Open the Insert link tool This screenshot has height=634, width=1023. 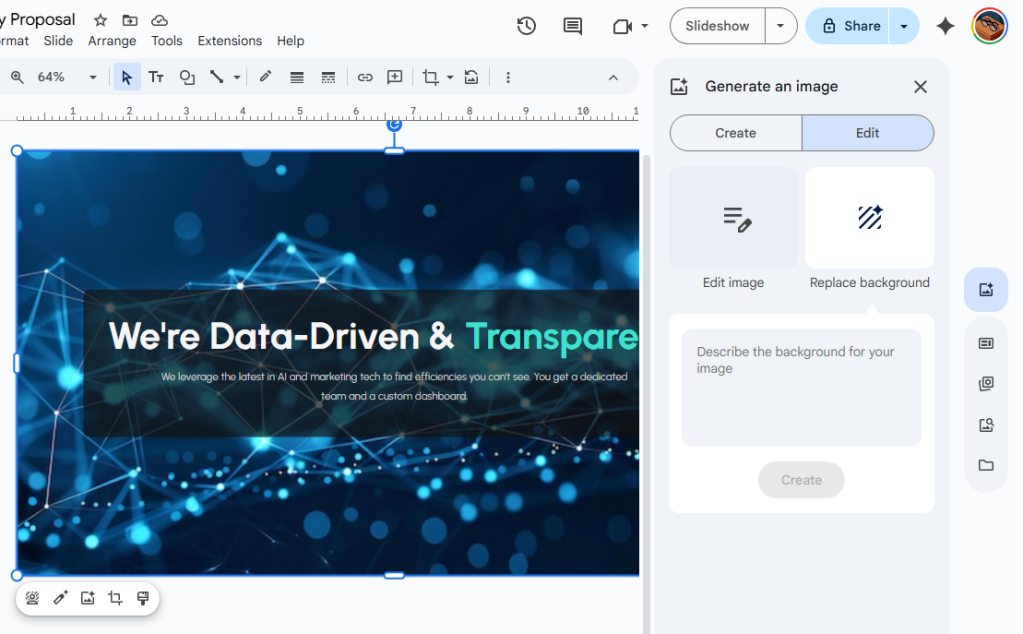click(364, 76)
